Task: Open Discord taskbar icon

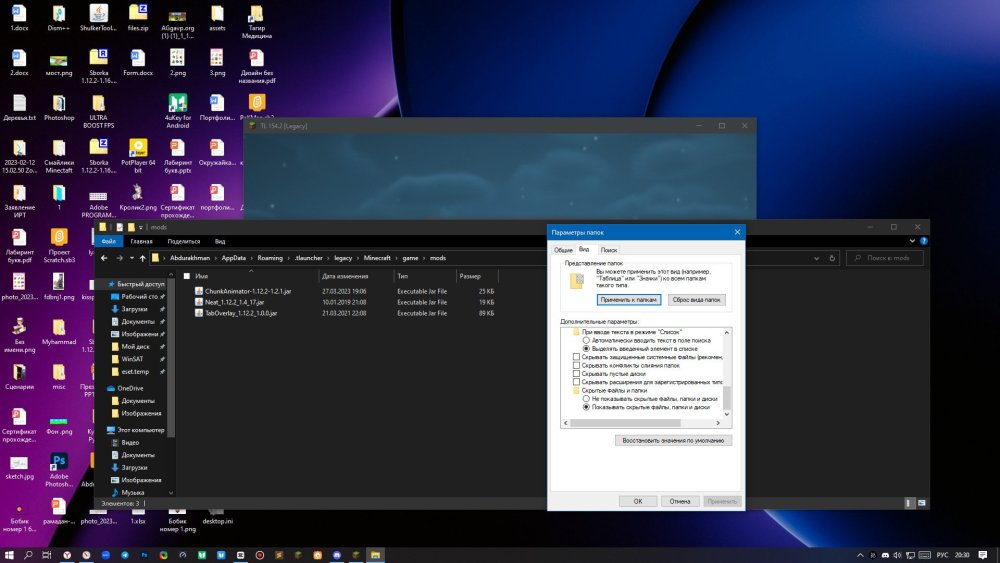Action: pos(337,555)
